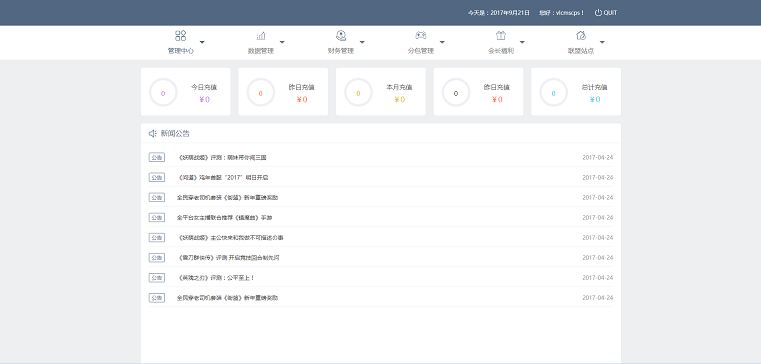Screen dimensions: 761x364
Task: Click 公告 tag beside the 《英魂之刃》 row
Action: [x=157, y=278]
